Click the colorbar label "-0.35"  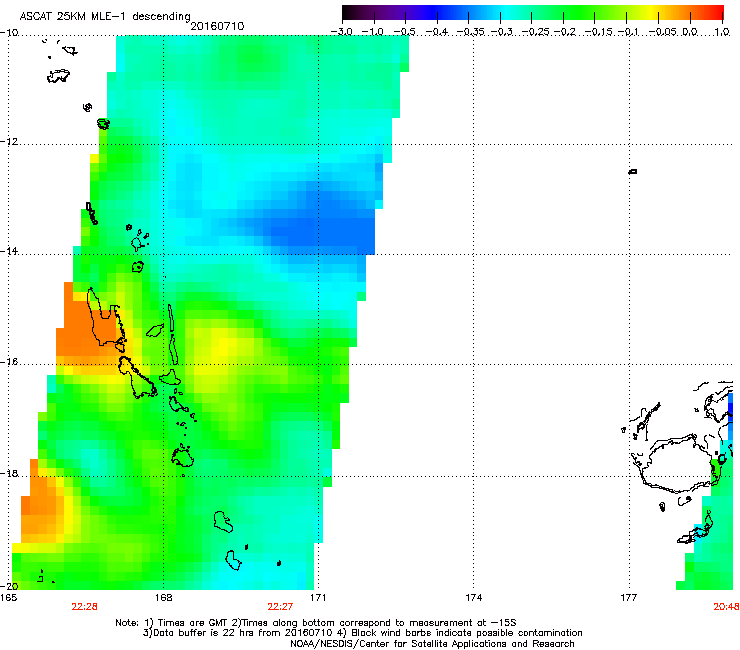tap(471, 32)
